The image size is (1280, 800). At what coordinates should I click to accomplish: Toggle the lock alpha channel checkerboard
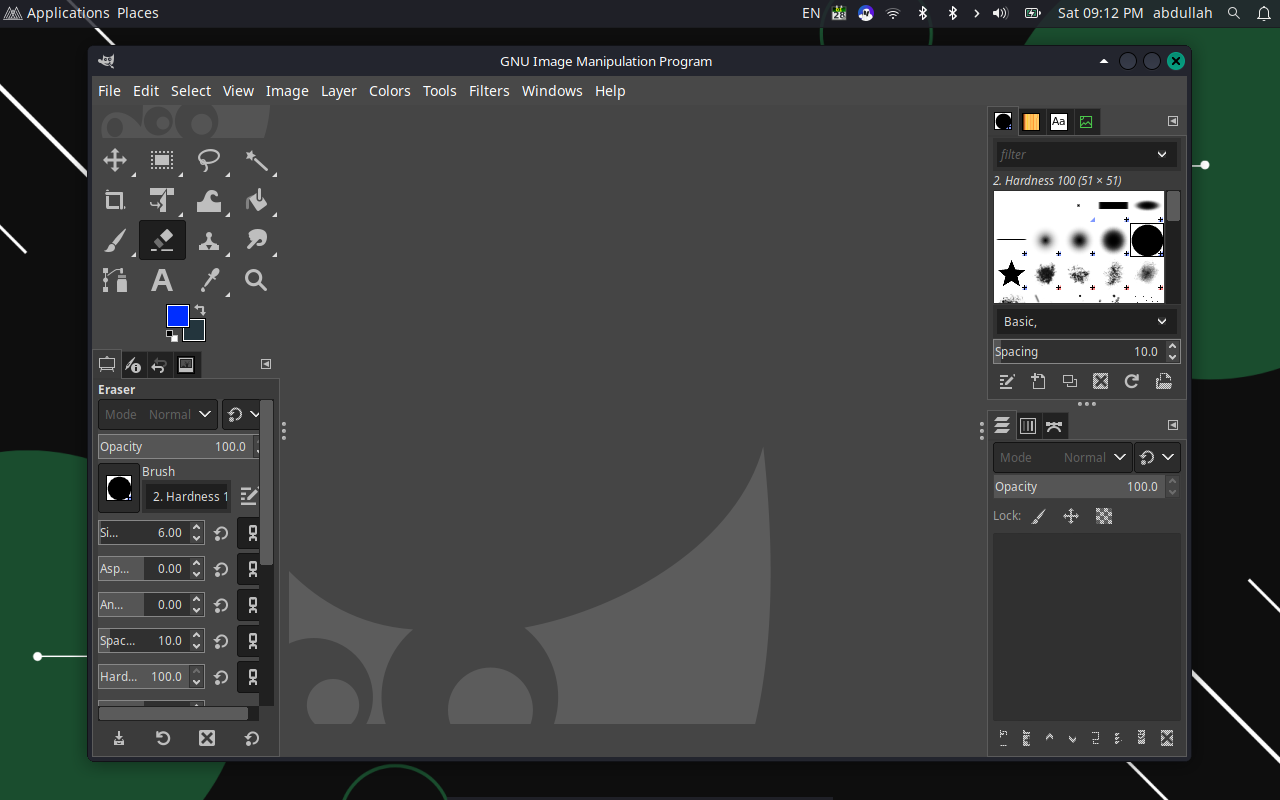pyautogui.click(x=1104, y=517)
